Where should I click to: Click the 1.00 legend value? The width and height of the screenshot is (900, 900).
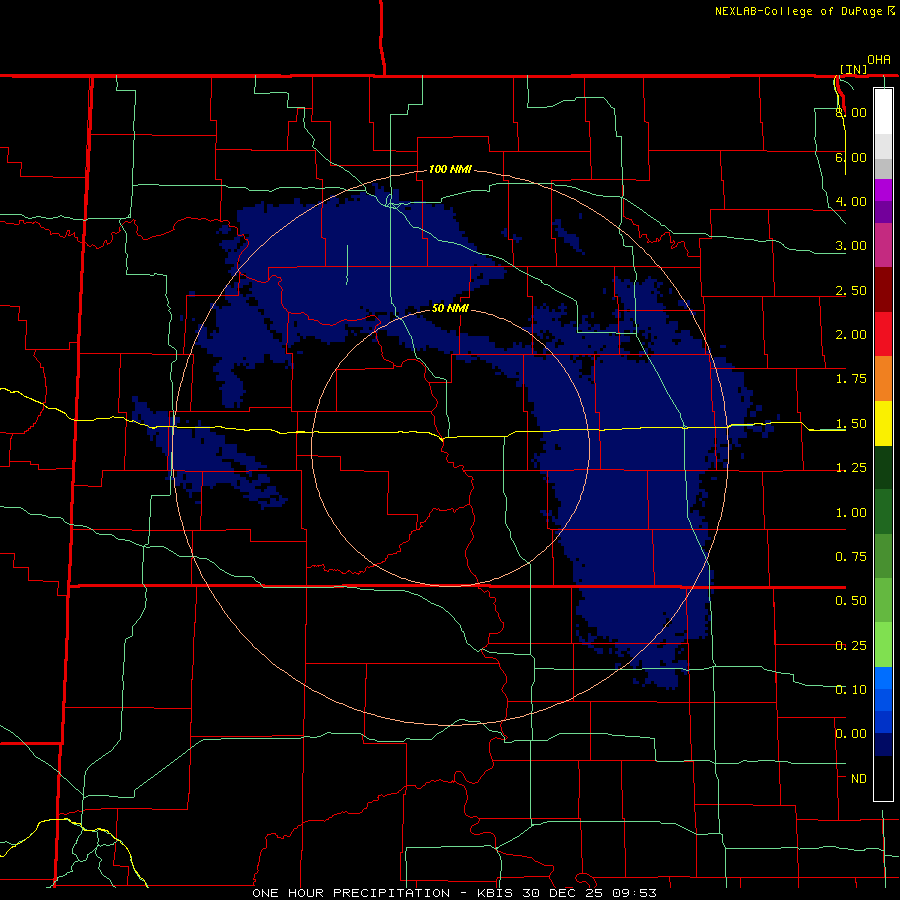[x=851, y=513]
